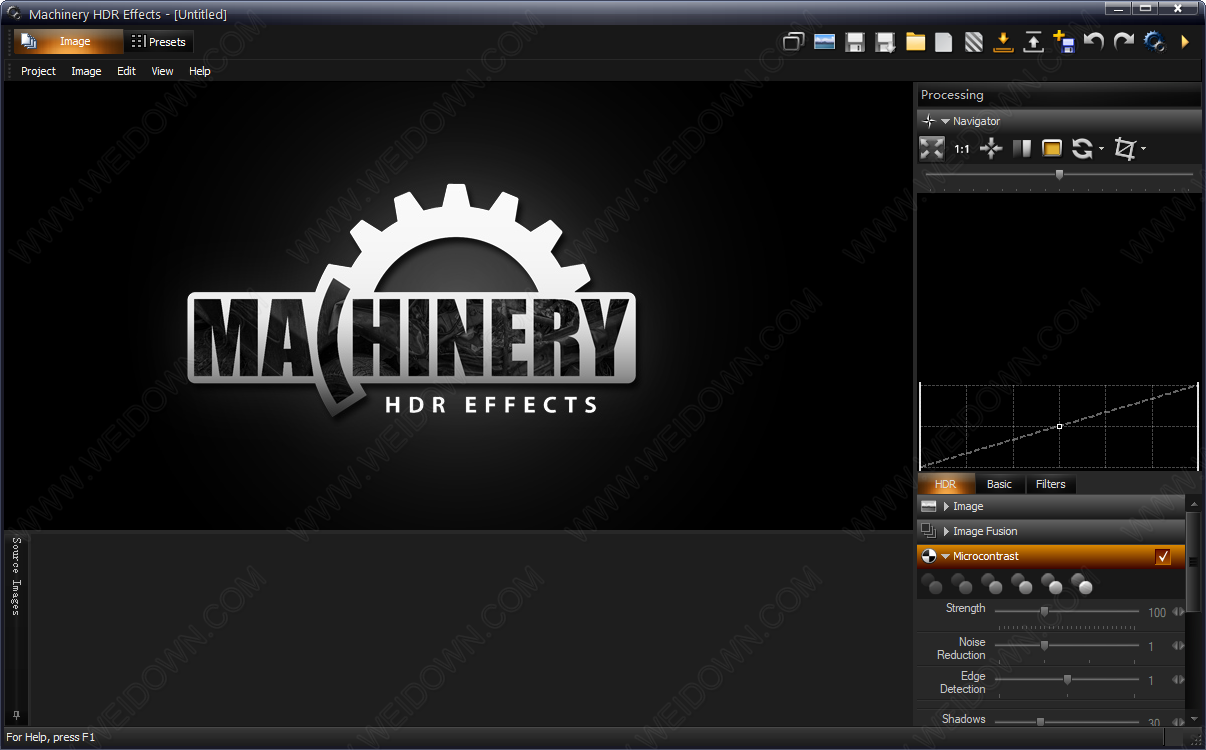Open the Help menu
Image resolution: width=1206 pixels, height=750 pixels.
pyautogui.click(x=200, y=71)
